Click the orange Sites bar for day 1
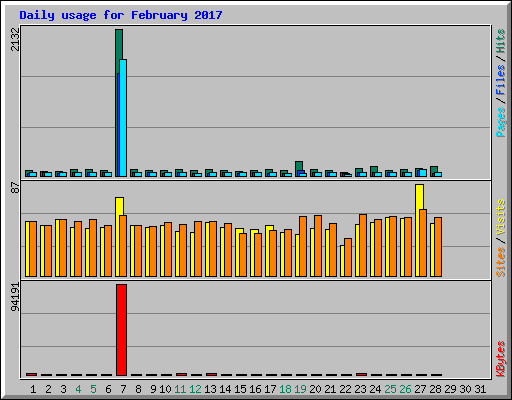The height and width of the screenshot is (400, 512). [x=33, y=249]
